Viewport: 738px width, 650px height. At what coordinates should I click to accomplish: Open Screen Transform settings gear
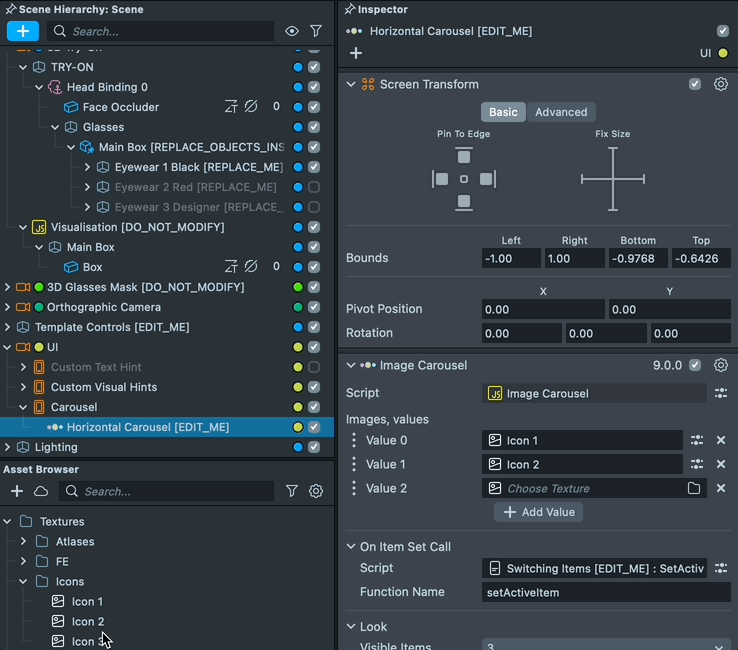tap(720, 85)
